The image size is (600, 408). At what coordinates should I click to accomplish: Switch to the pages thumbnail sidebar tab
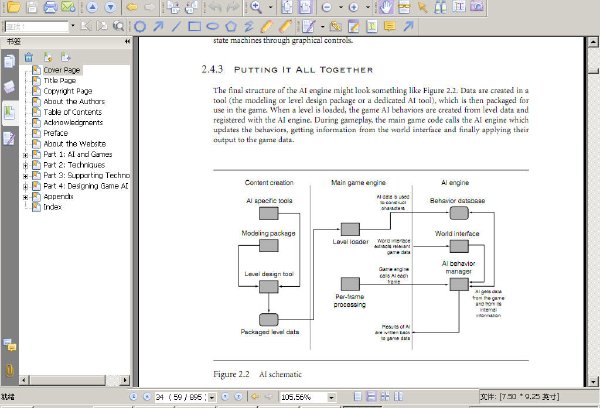tap(9, 61)
